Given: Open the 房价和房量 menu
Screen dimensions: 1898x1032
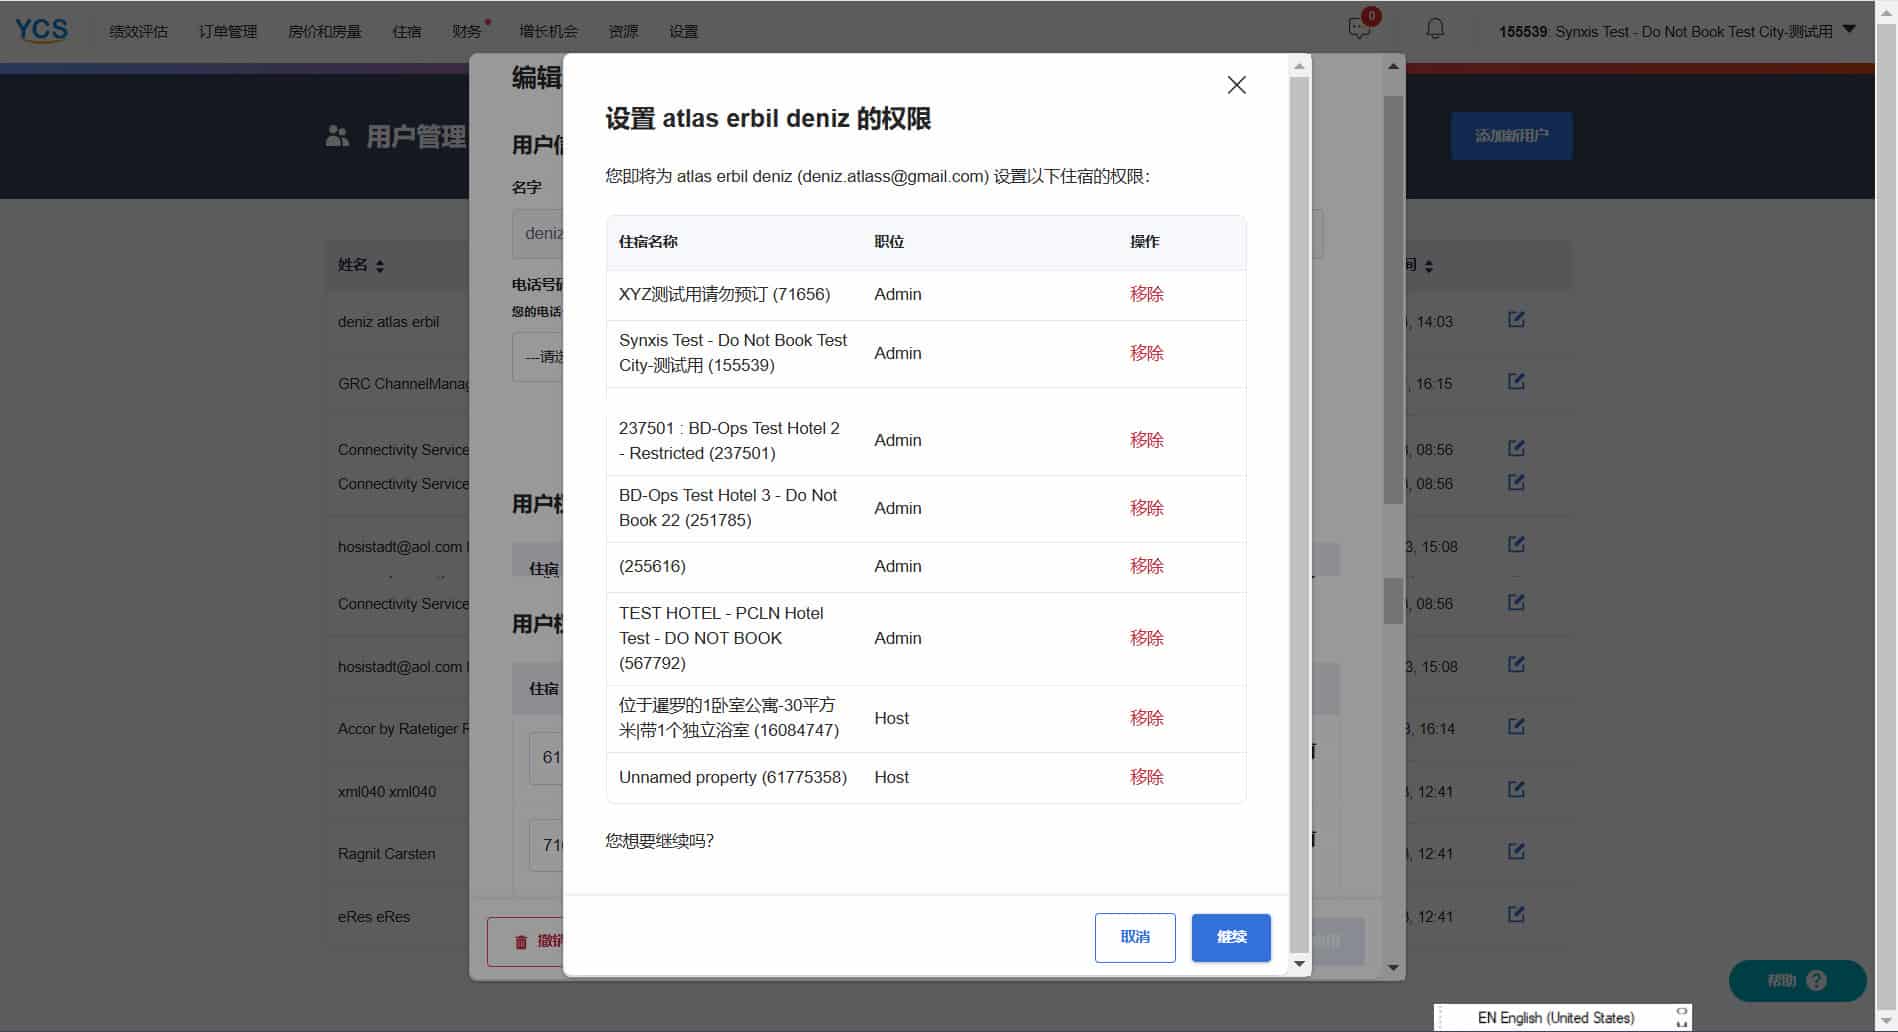Looking at the screenshot, I should [x=325, y=31].
